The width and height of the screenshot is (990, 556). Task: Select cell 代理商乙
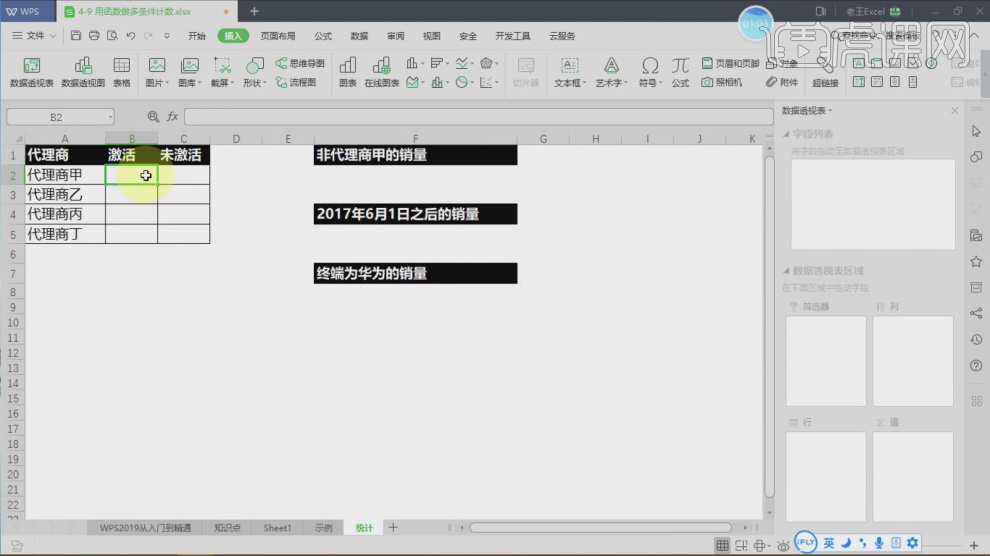pos(65,194)
